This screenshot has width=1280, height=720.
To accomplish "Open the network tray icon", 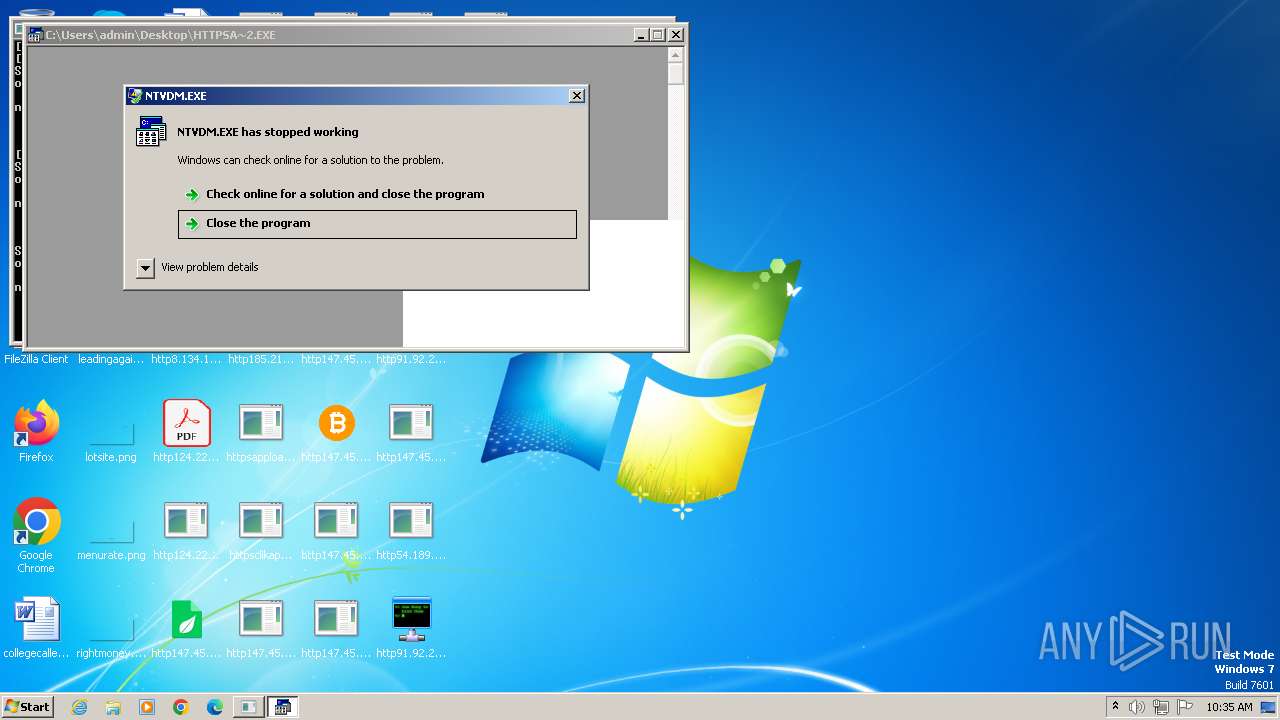I will point(1160,707).
